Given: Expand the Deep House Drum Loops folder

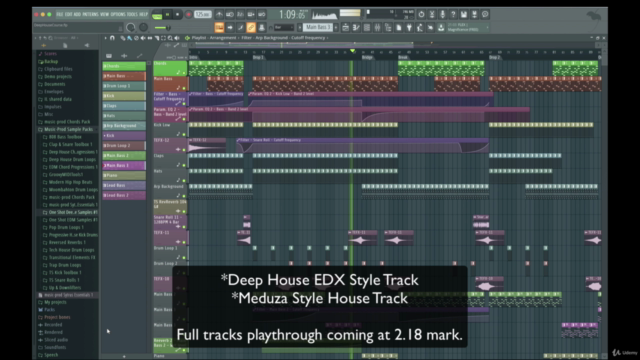Looking at the screenshot, I should [x=72, y=160].
